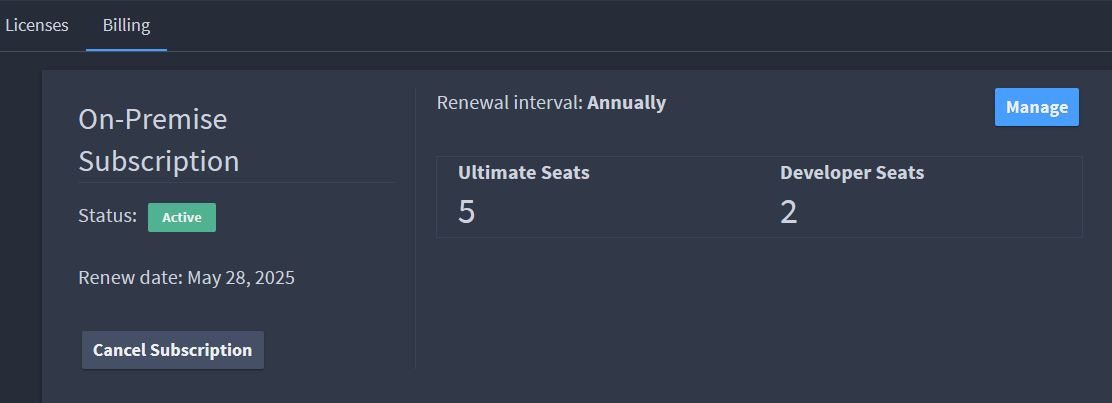
Task: Click the year 2025 in renew date
Action: (274, 277)
